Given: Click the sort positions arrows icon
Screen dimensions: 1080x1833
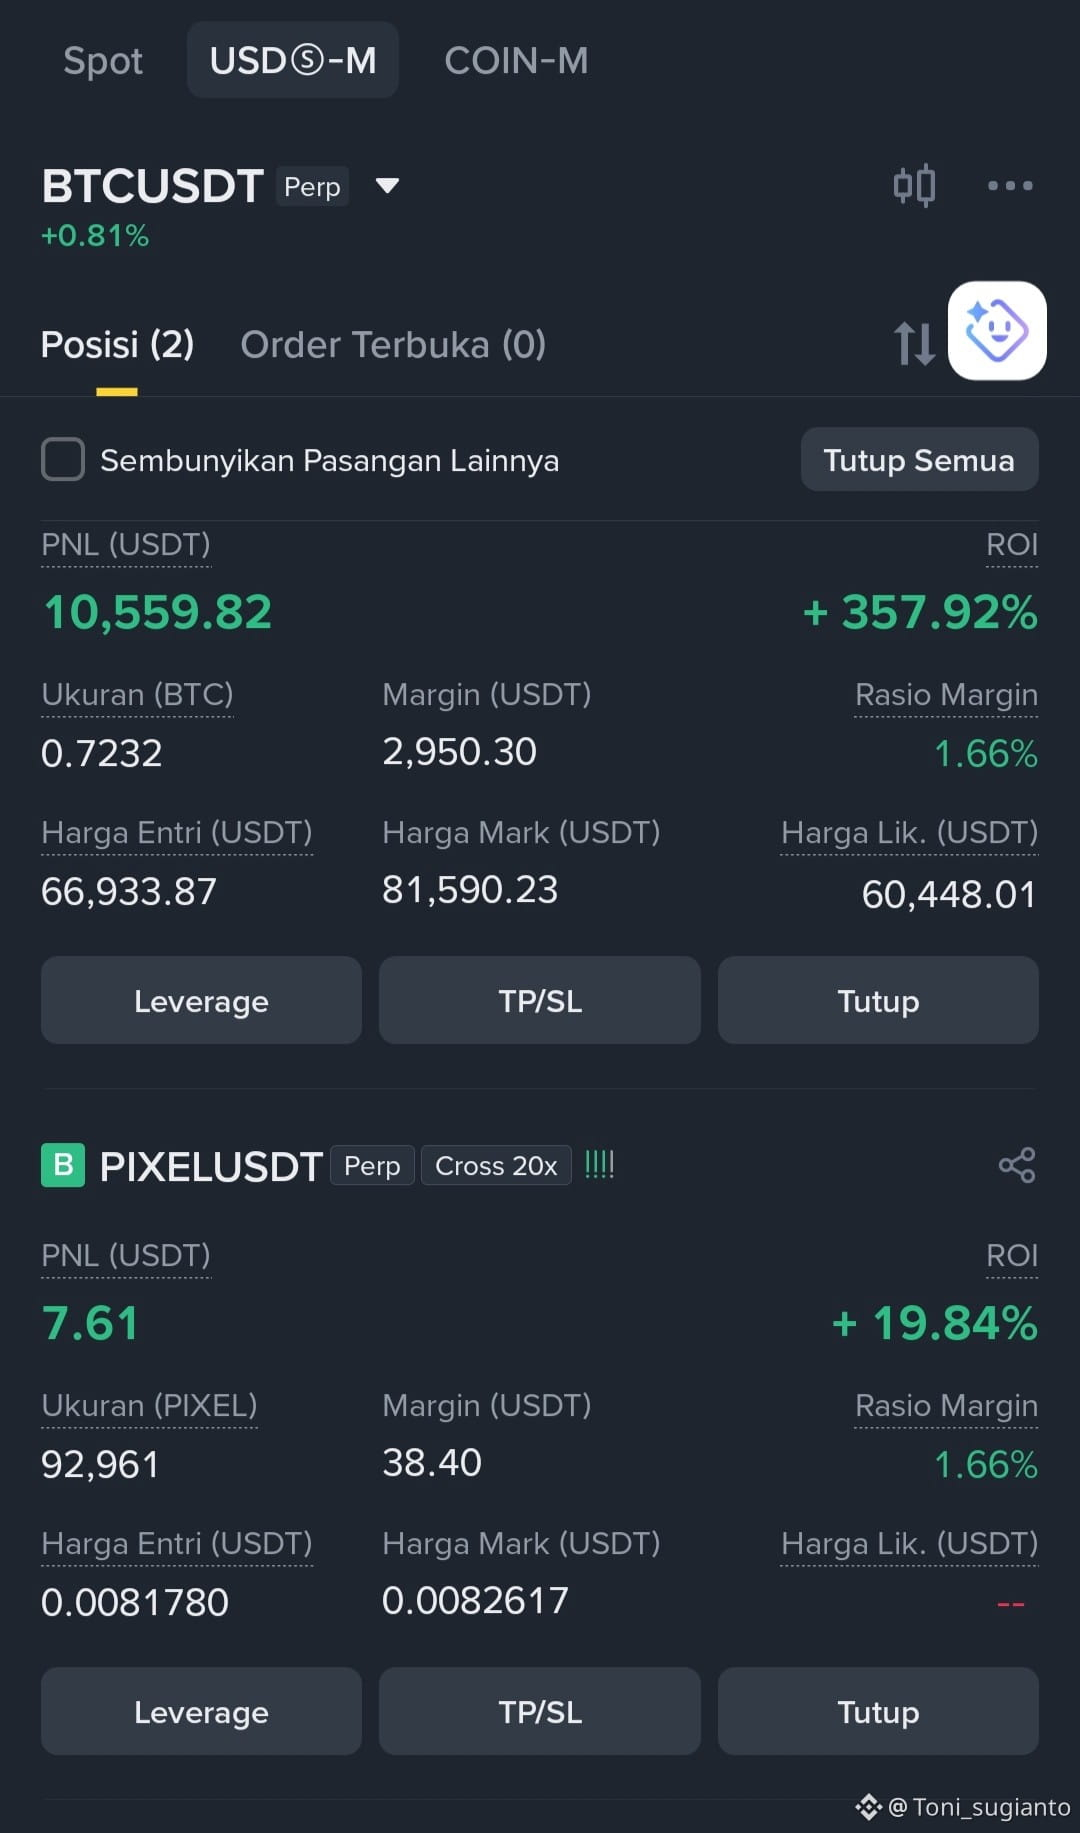Looking at the screenshot, I should click(914, 343).
